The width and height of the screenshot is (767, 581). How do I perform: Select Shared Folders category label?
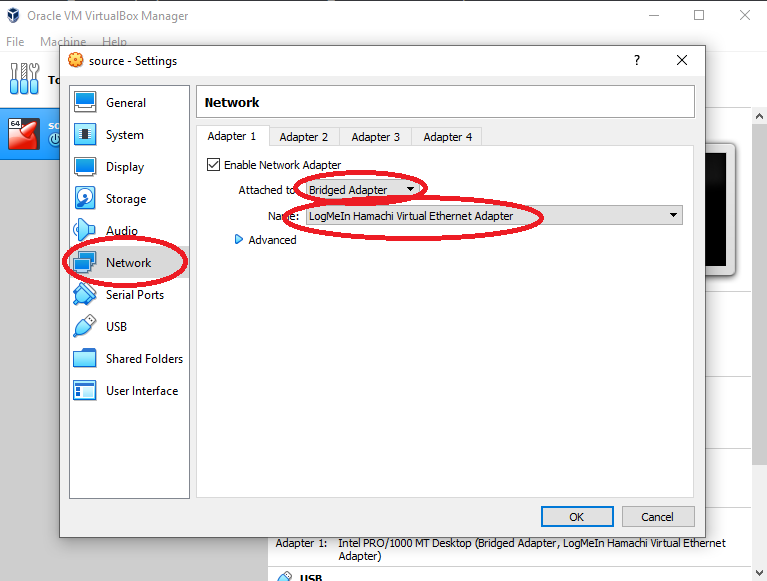145,358
